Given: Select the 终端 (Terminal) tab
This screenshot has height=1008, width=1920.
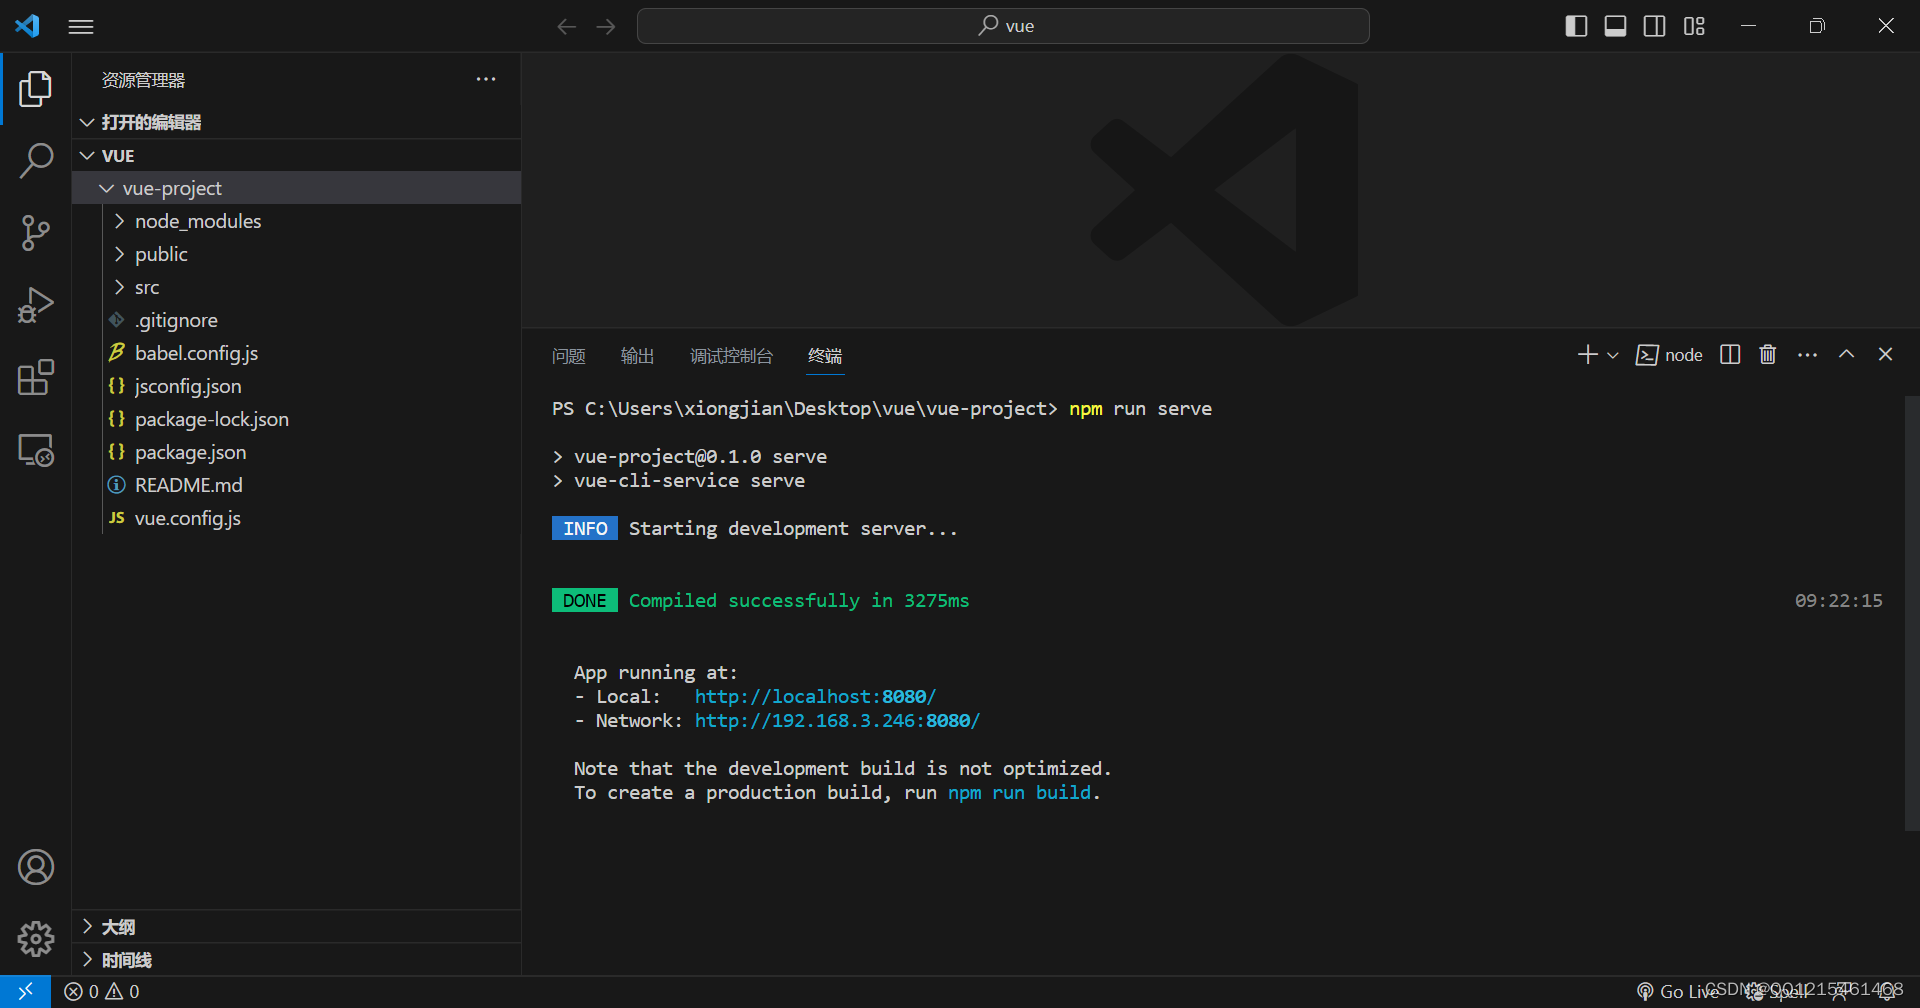Looking at the screenshot, I should 825,356.
